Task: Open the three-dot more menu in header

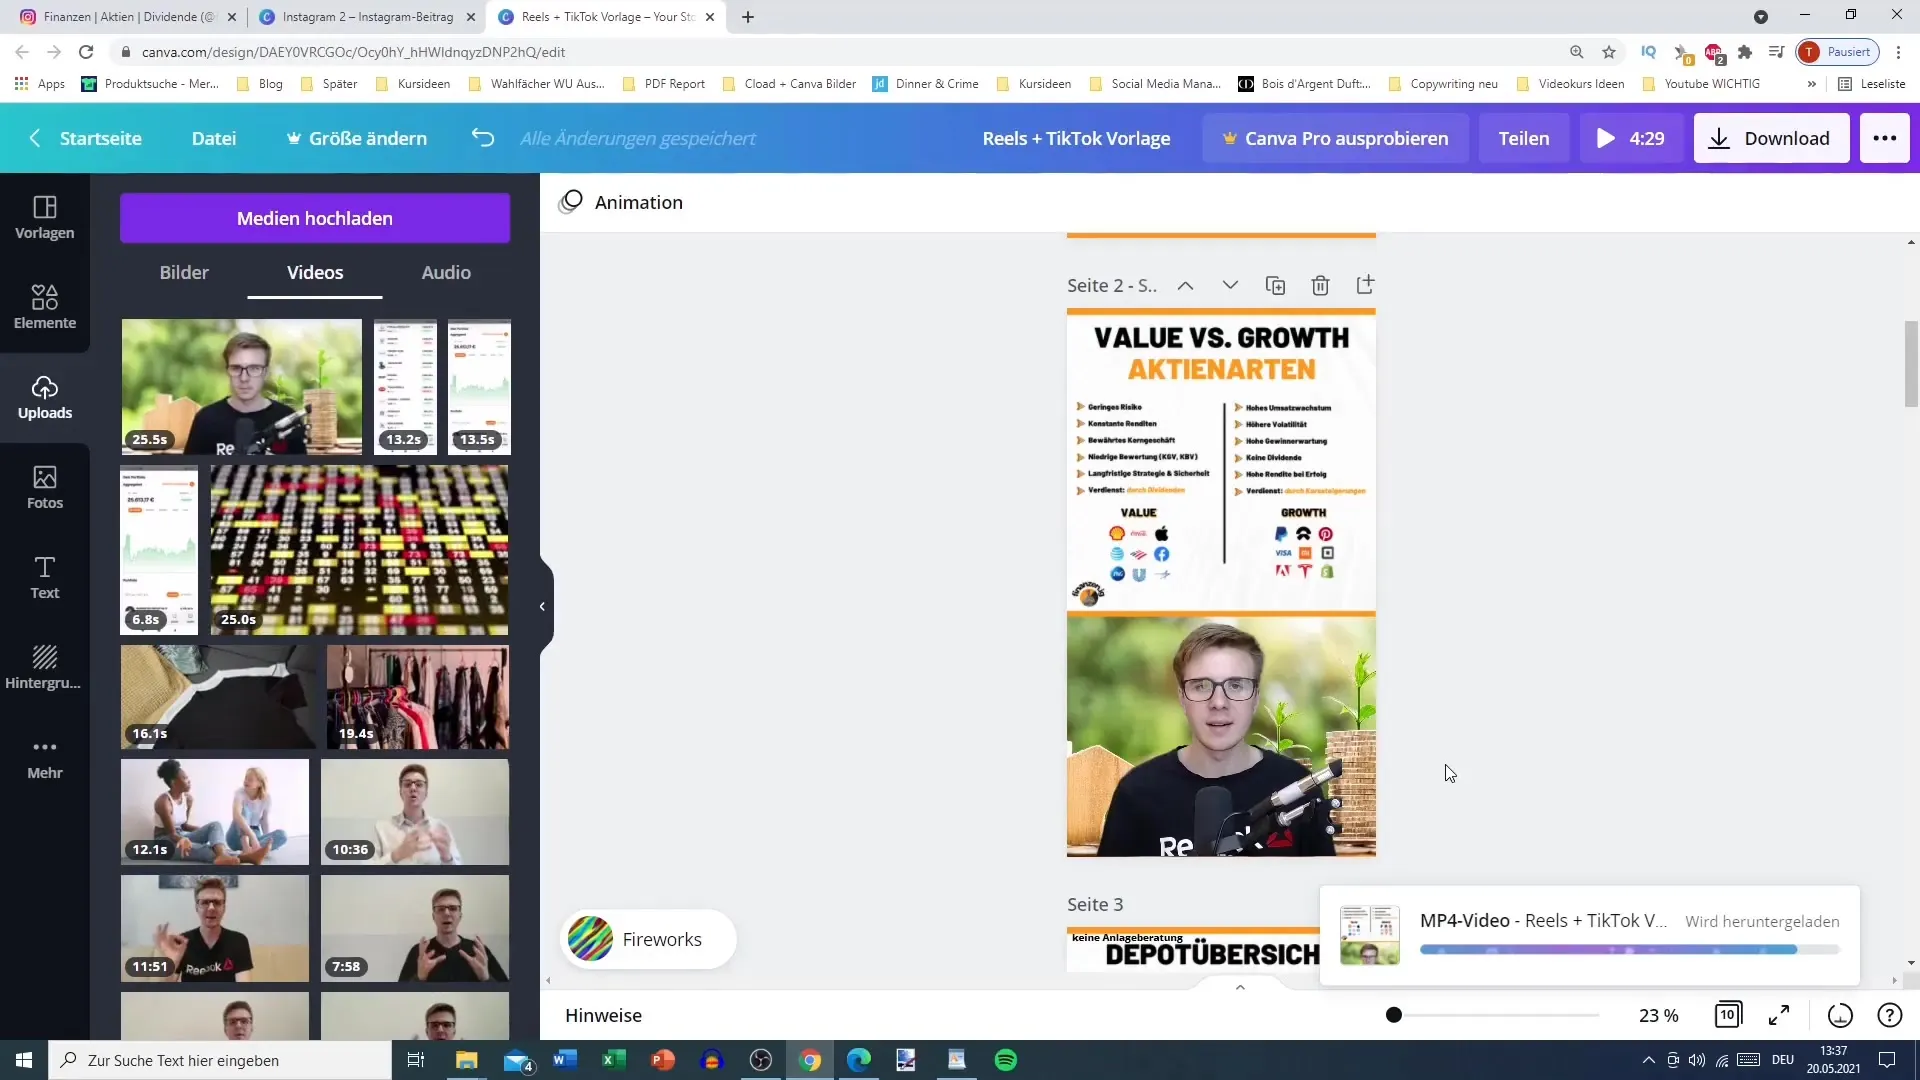Action: pyautogui.click(x=1884, y=138)
